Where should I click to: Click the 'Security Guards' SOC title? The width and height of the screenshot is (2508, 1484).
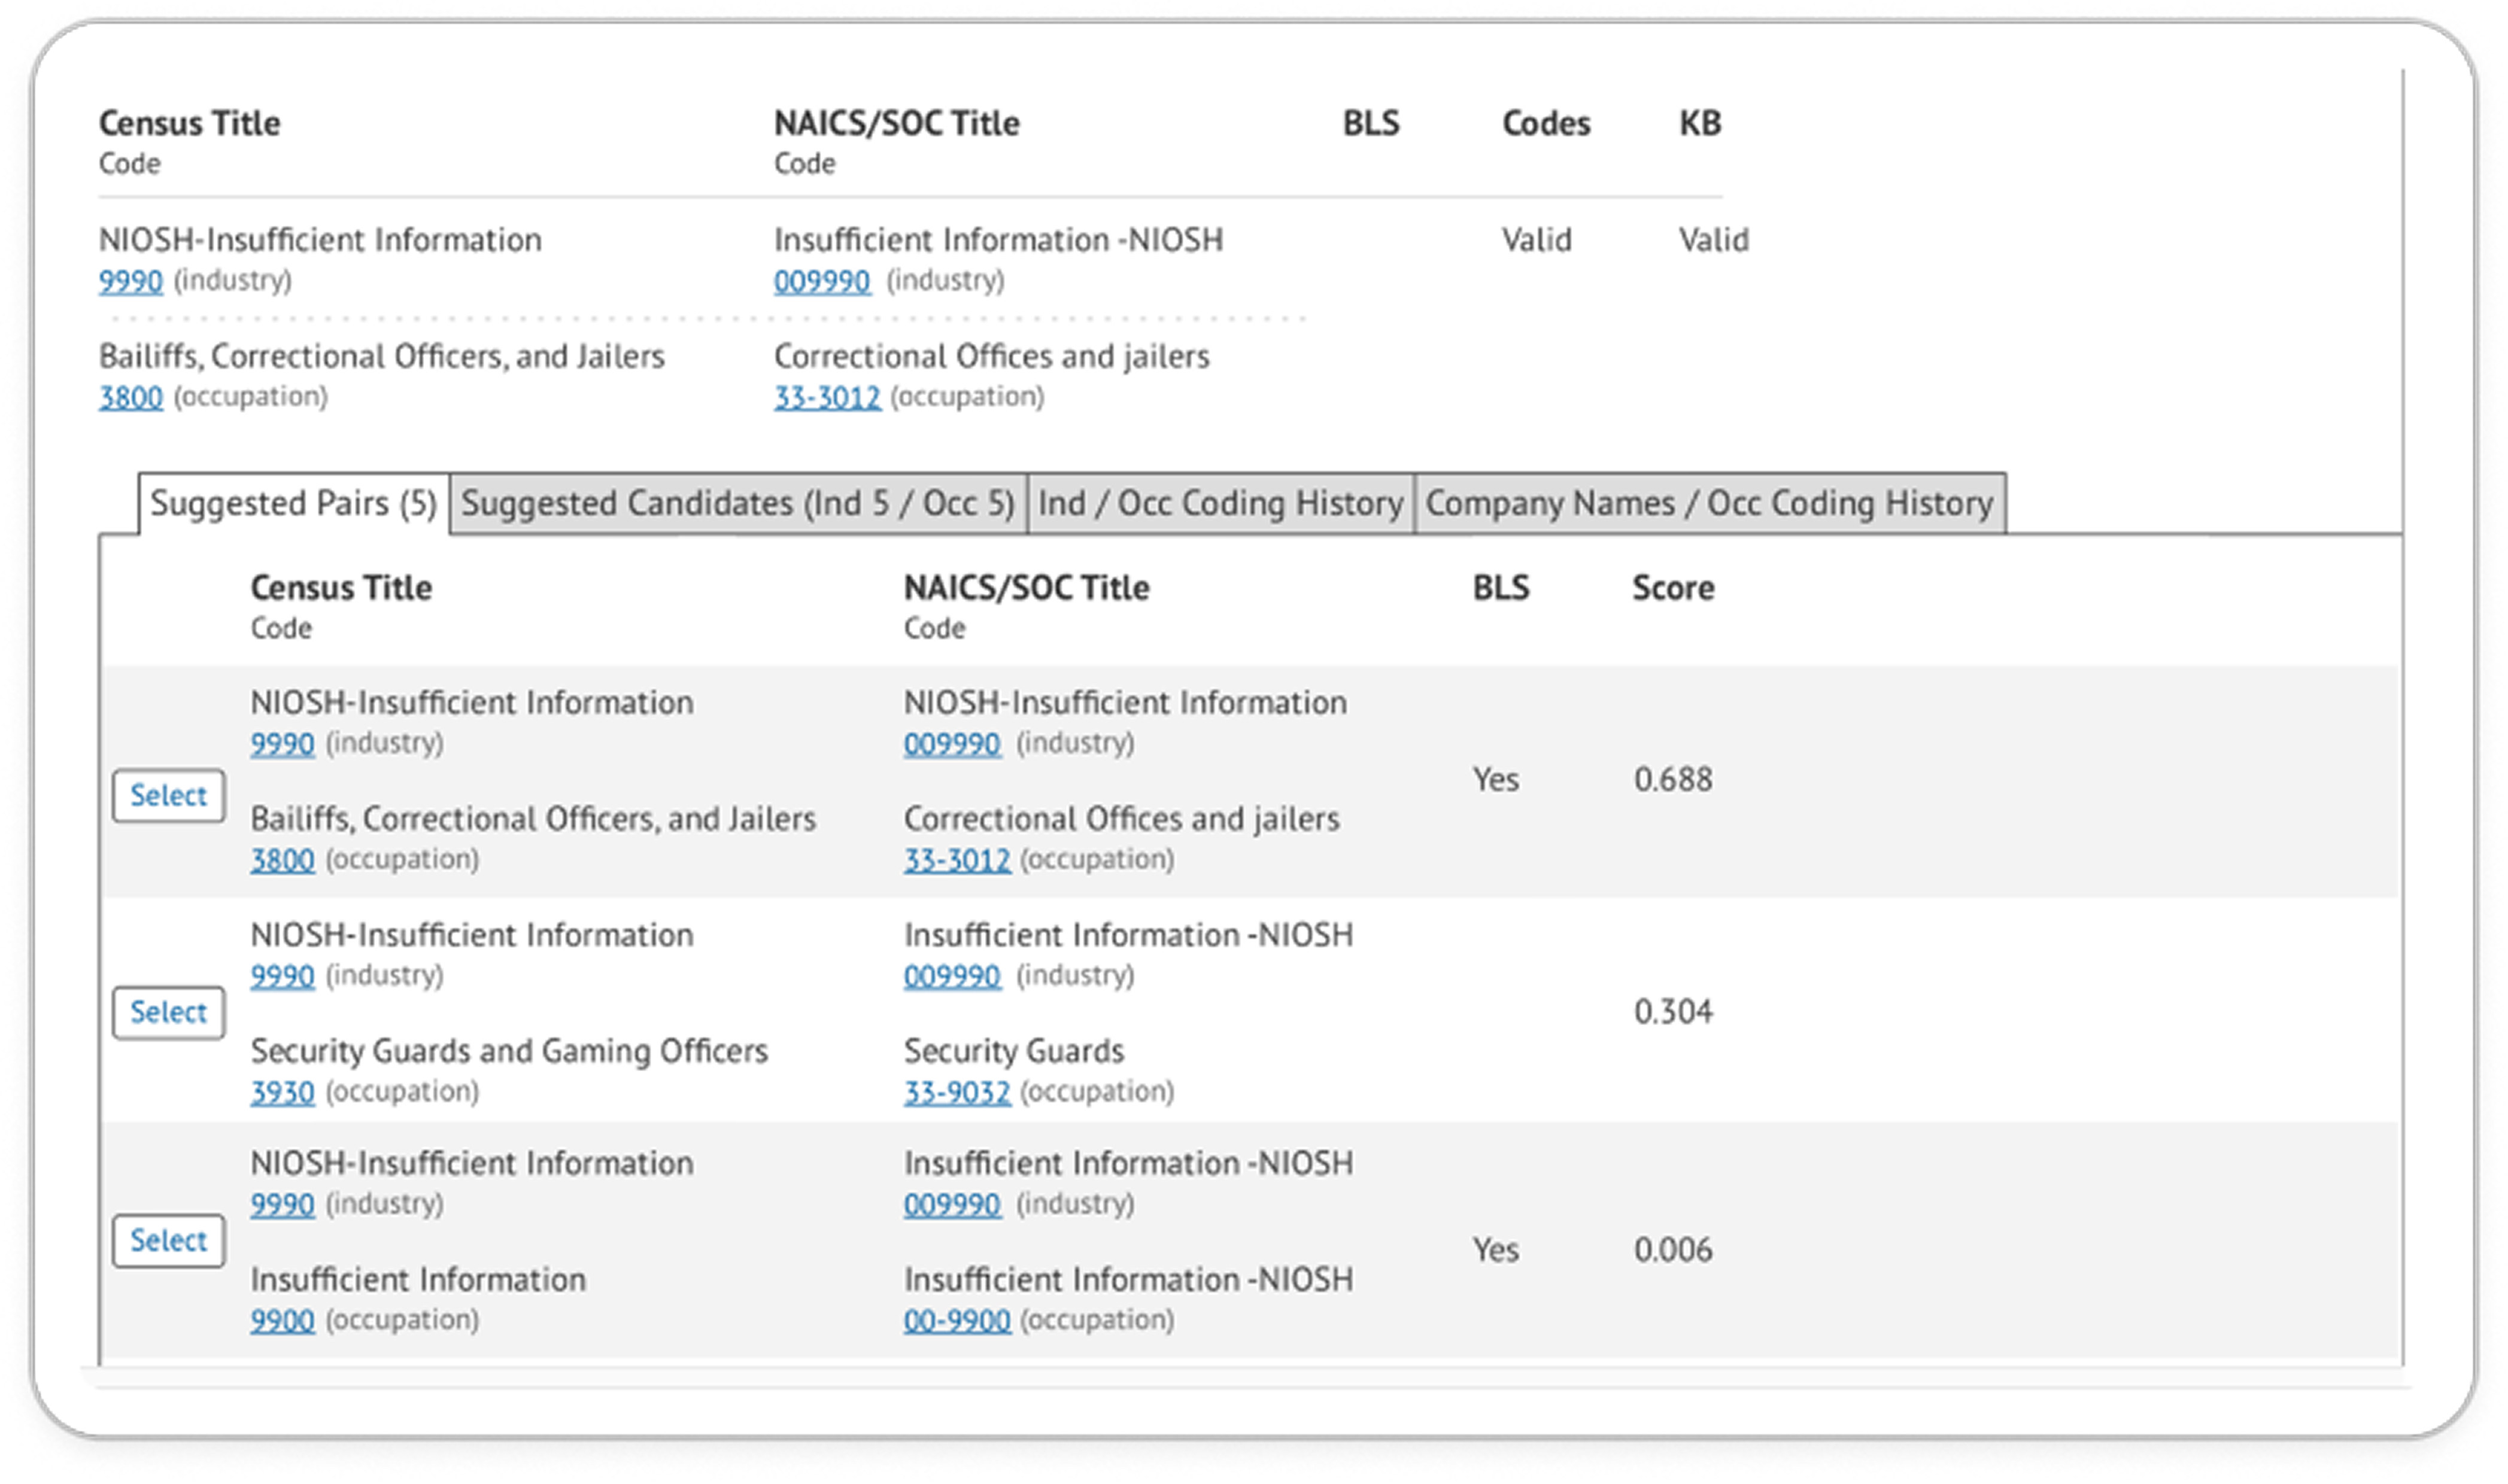coord(1014,1051)
